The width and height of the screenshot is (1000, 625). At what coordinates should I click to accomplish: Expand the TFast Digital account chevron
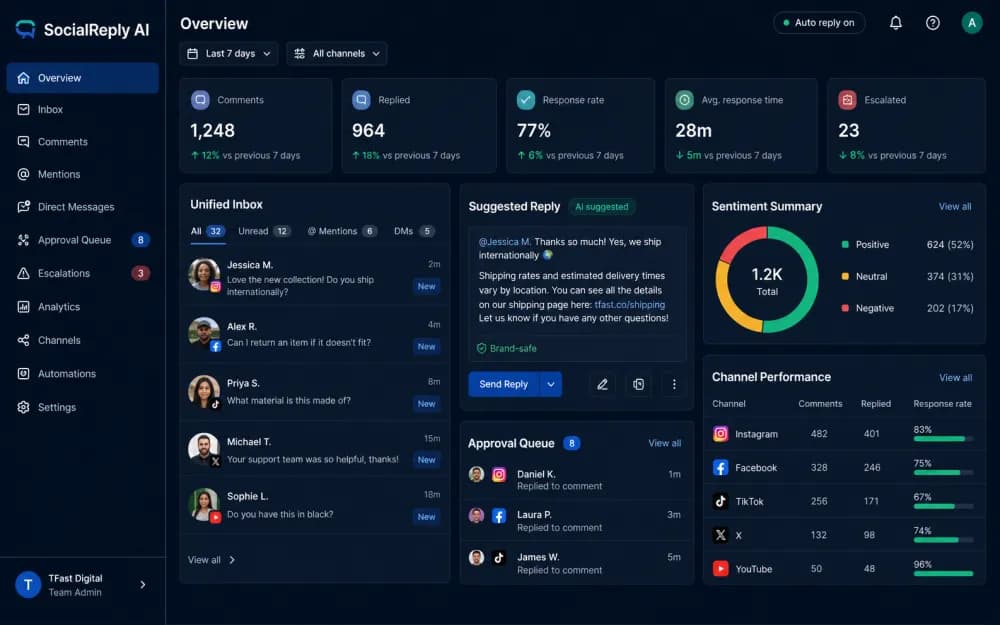[x=143, y=584]
